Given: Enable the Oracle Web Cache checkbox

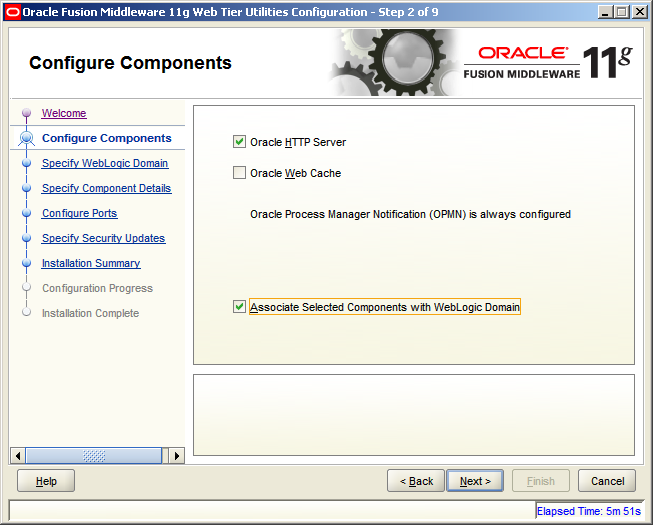Looking at the screenshot, I should (x=239, y=172).
